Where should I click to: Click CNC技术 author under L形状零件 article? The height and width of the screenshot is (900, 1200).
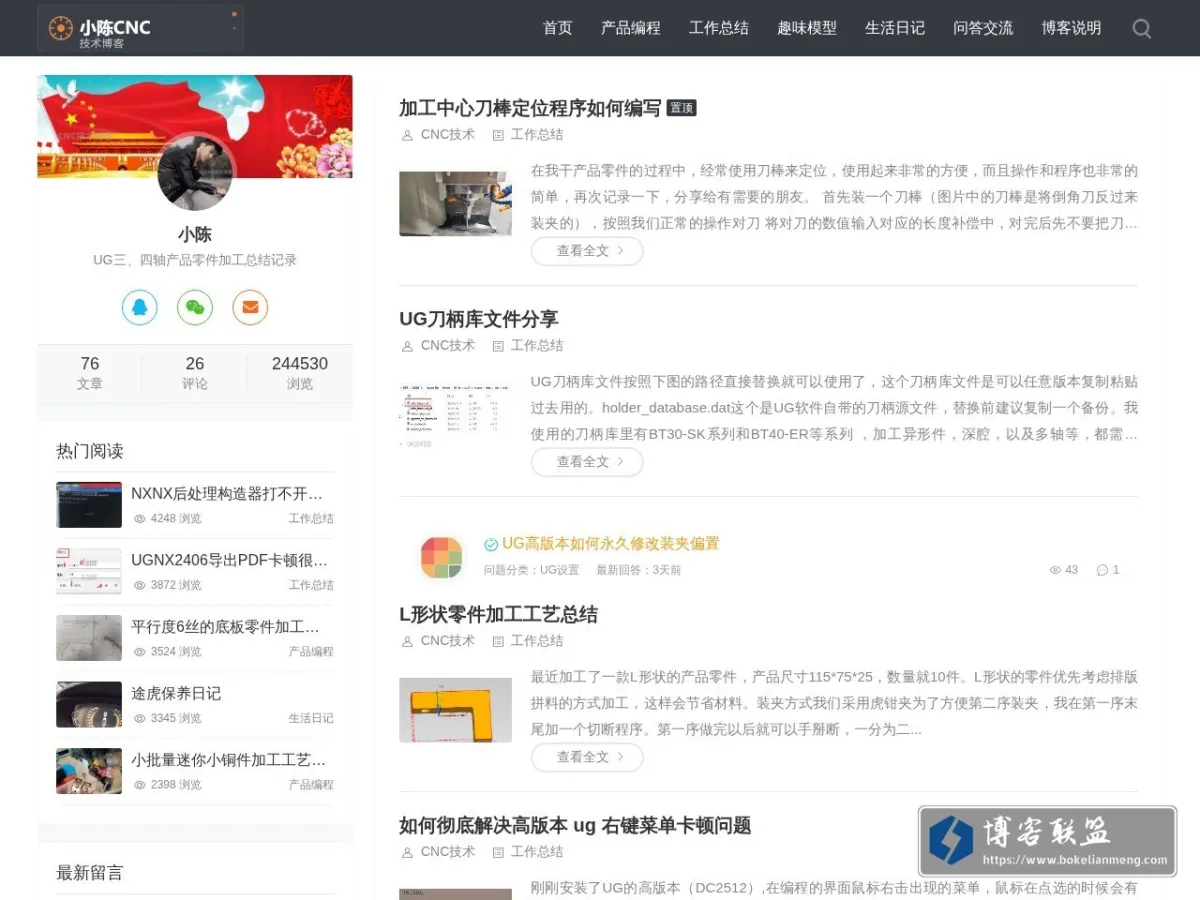click(447, 641)
